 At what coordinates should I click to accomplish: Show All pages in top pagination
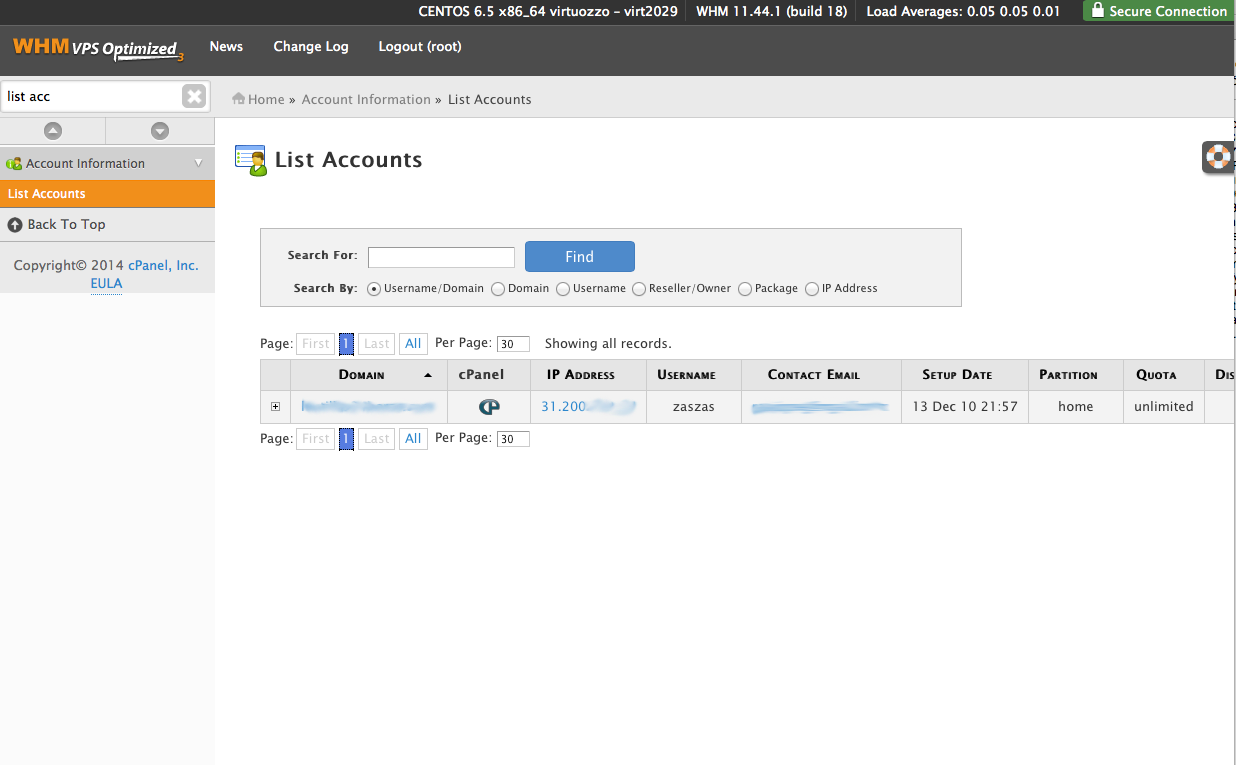tap(413, 344)
